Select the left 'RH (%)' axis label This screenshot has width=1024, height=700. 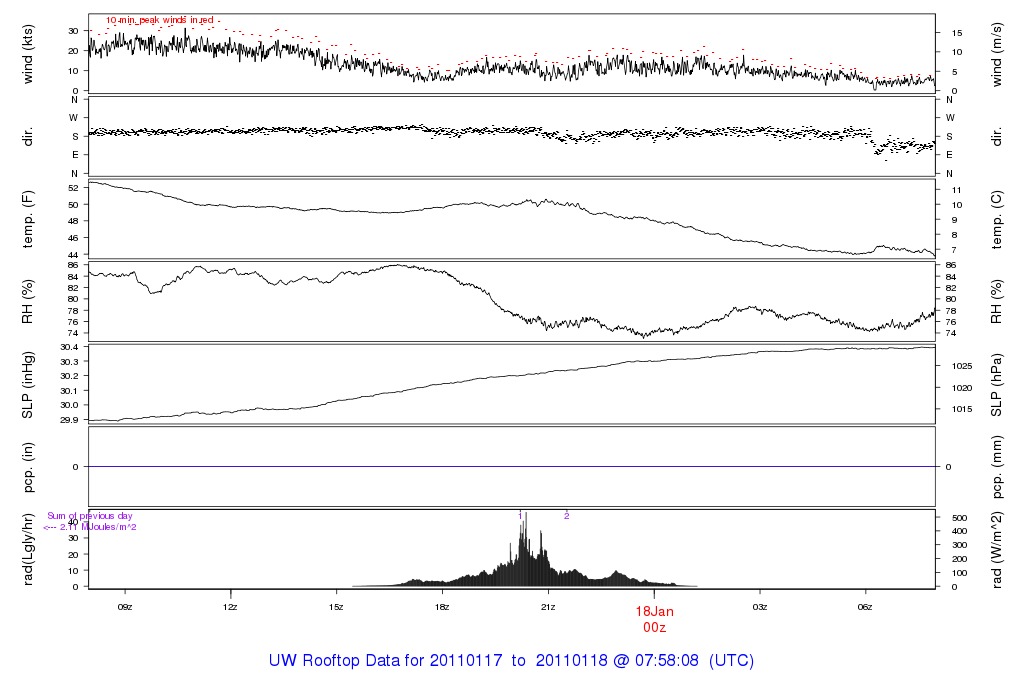coord(27,302)
